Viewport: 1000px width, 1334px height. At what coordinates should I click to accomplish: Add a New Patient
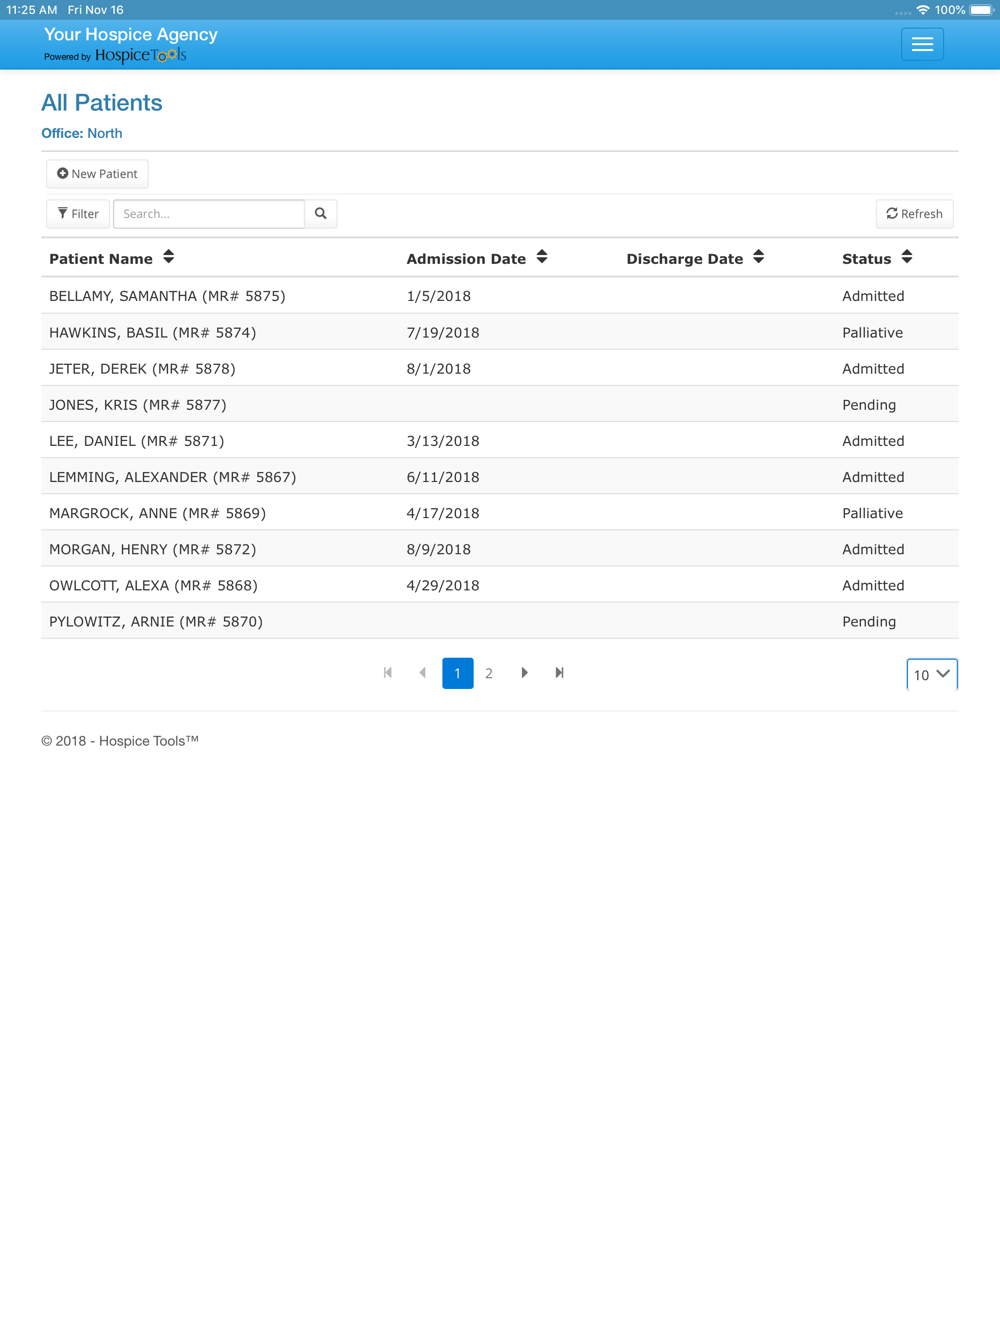coord(97,174)
